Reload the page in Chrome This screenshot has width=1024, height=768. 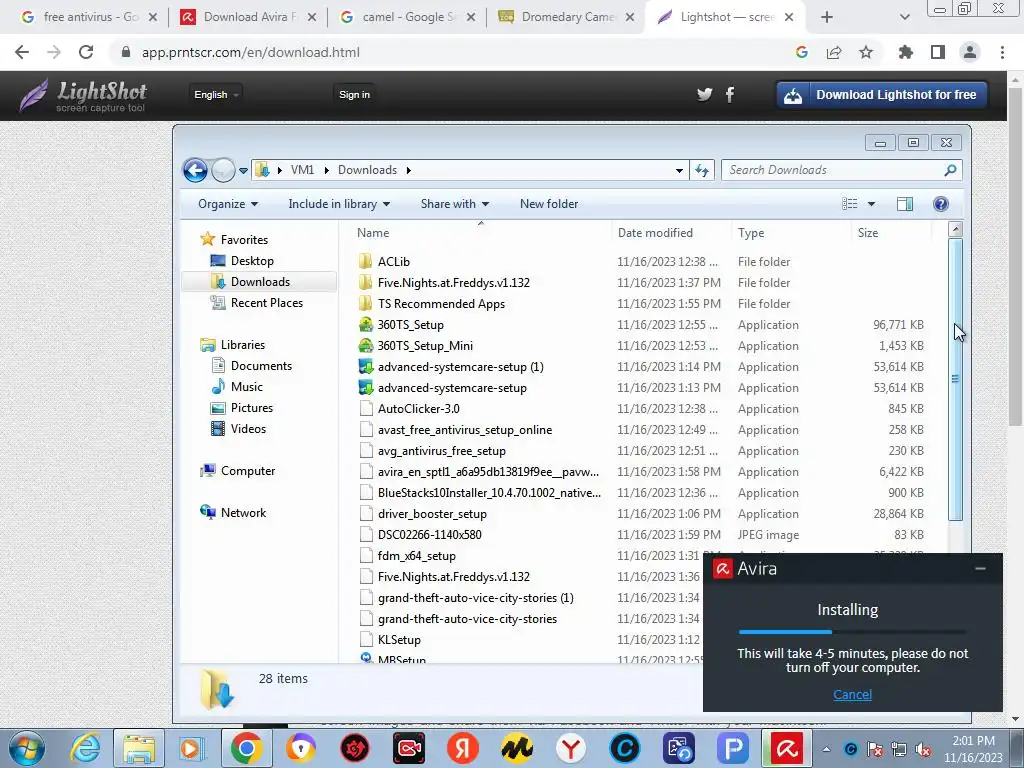tap(86, 52)
